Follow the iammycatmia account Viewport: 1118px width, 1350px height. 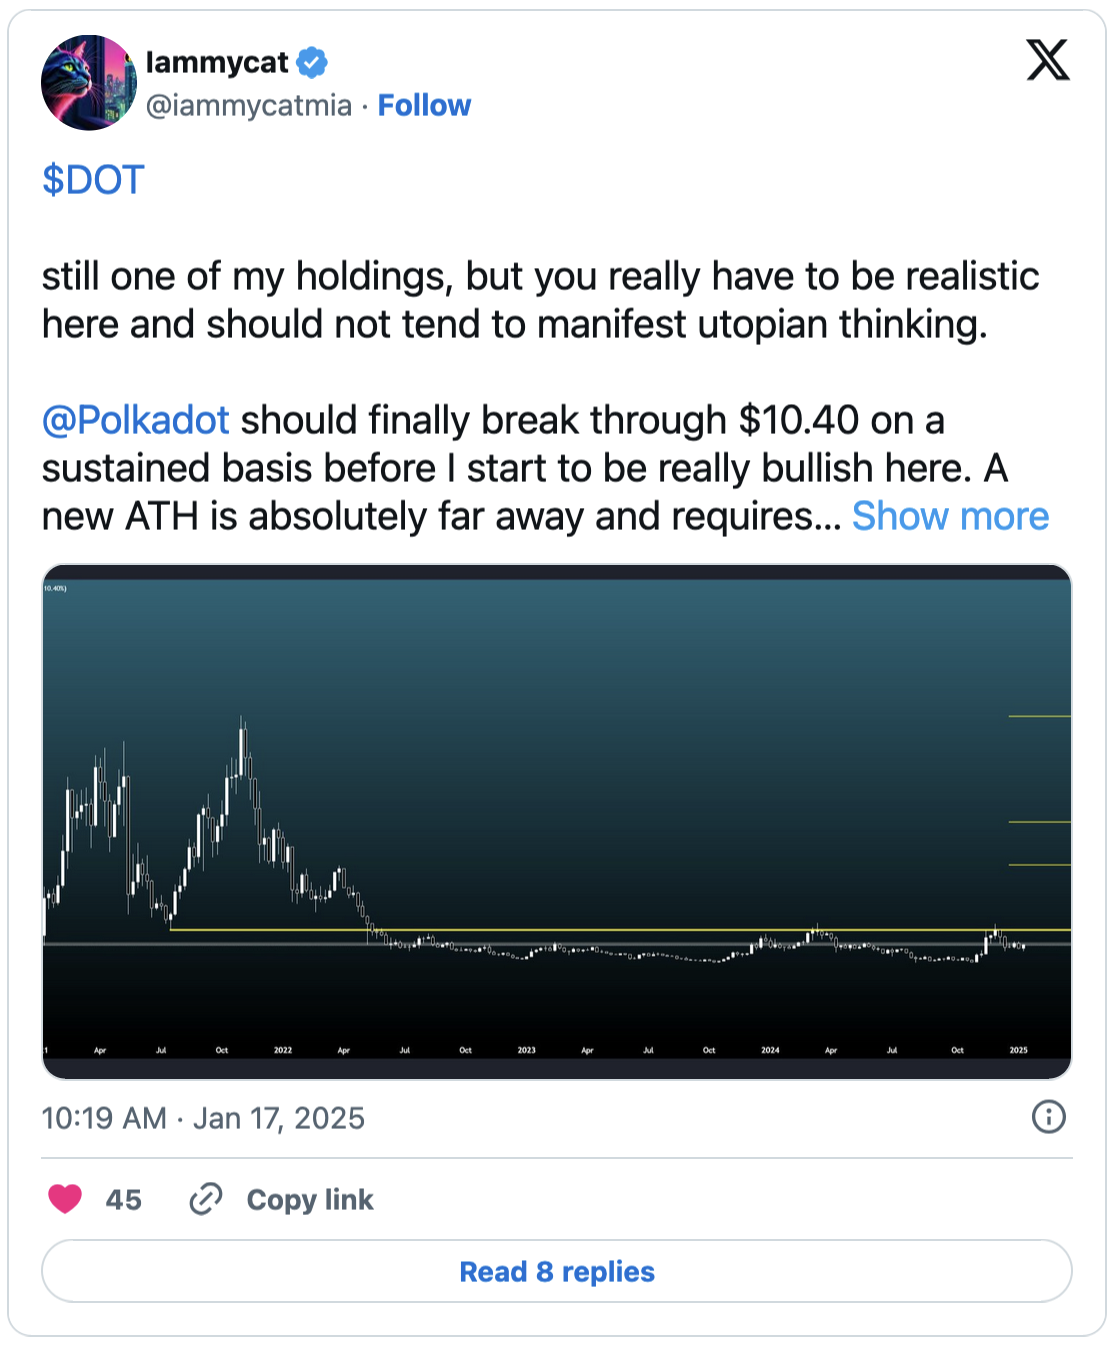[424, 105]
